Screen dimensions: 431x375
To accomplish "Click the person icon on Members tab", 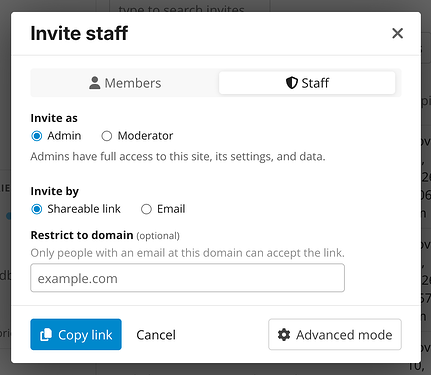I will pos(95,83).
